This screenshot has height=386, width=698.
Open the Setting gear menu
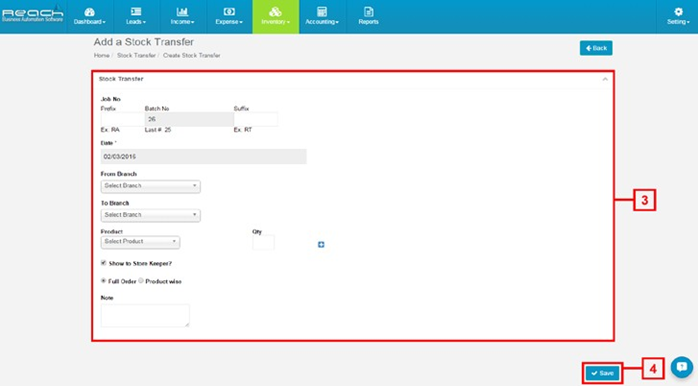[678, 16]
